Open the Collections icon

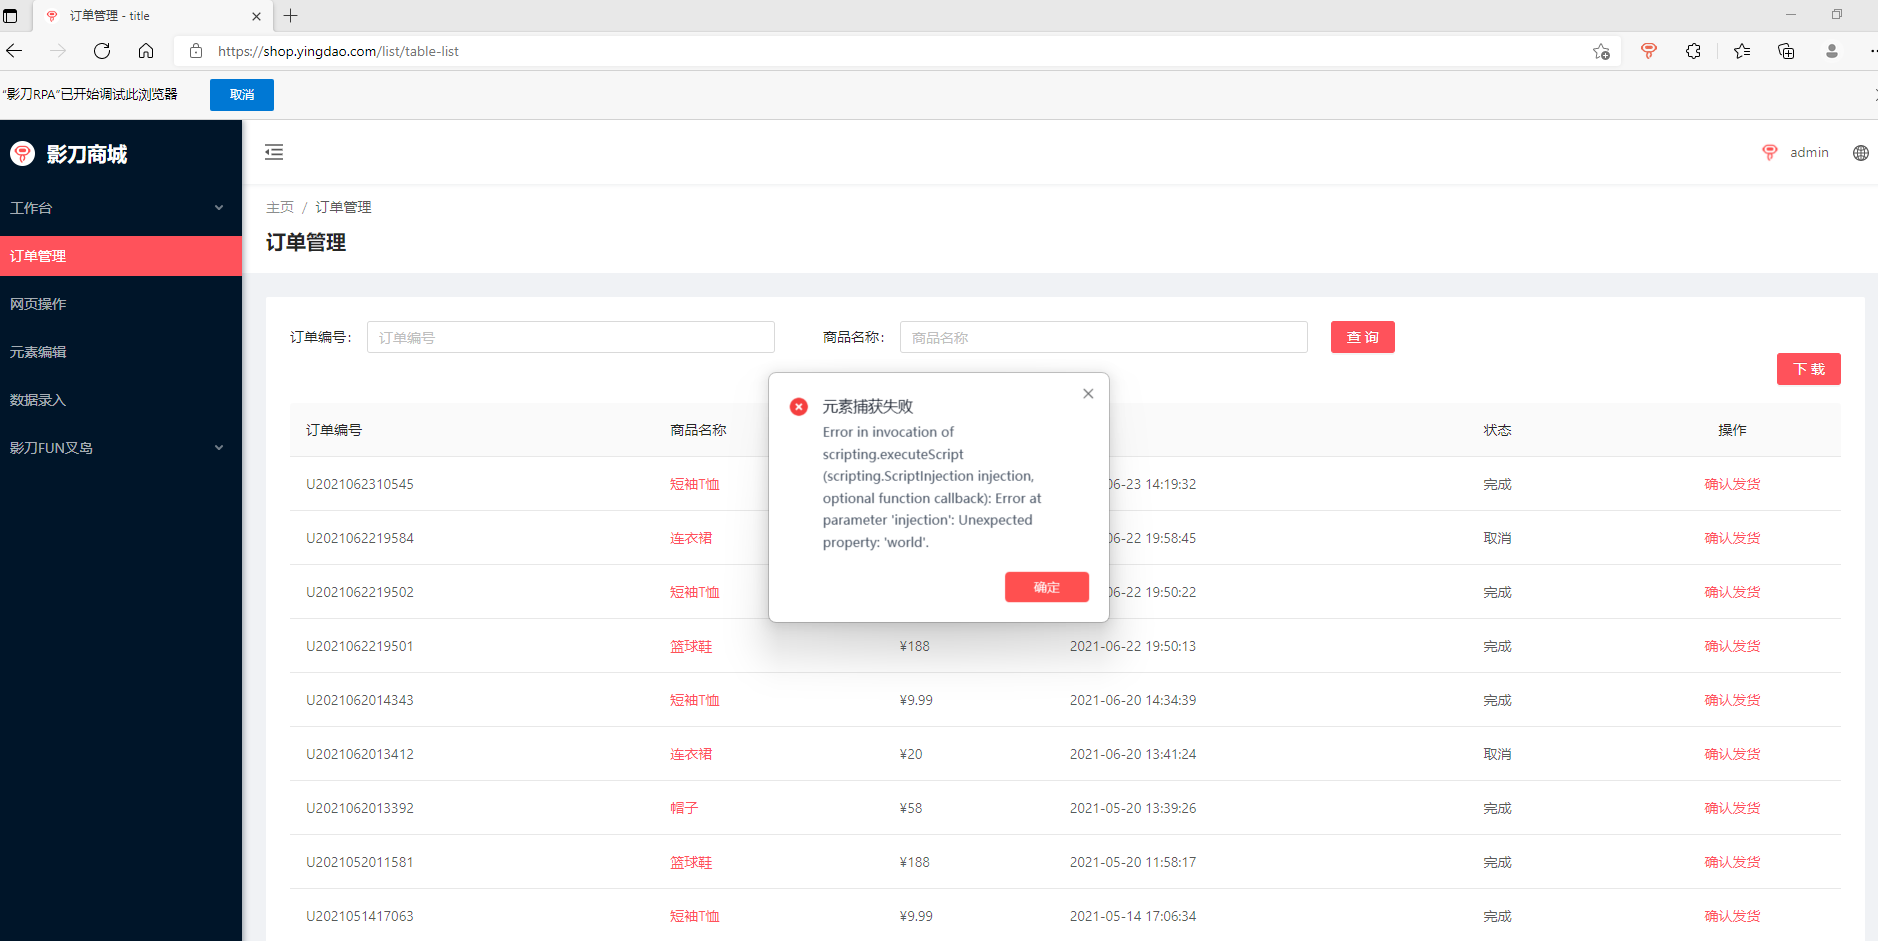pyautogui.click(x=1786, y=51)
